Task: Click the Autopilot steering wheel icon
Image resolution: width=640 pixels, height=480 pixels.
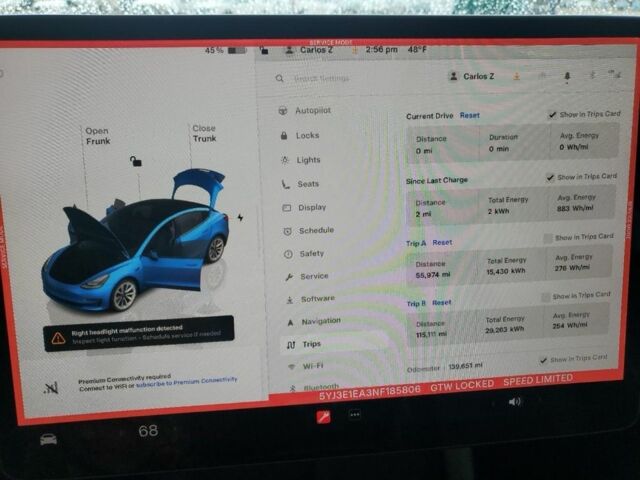Action: tap(282, 111)
